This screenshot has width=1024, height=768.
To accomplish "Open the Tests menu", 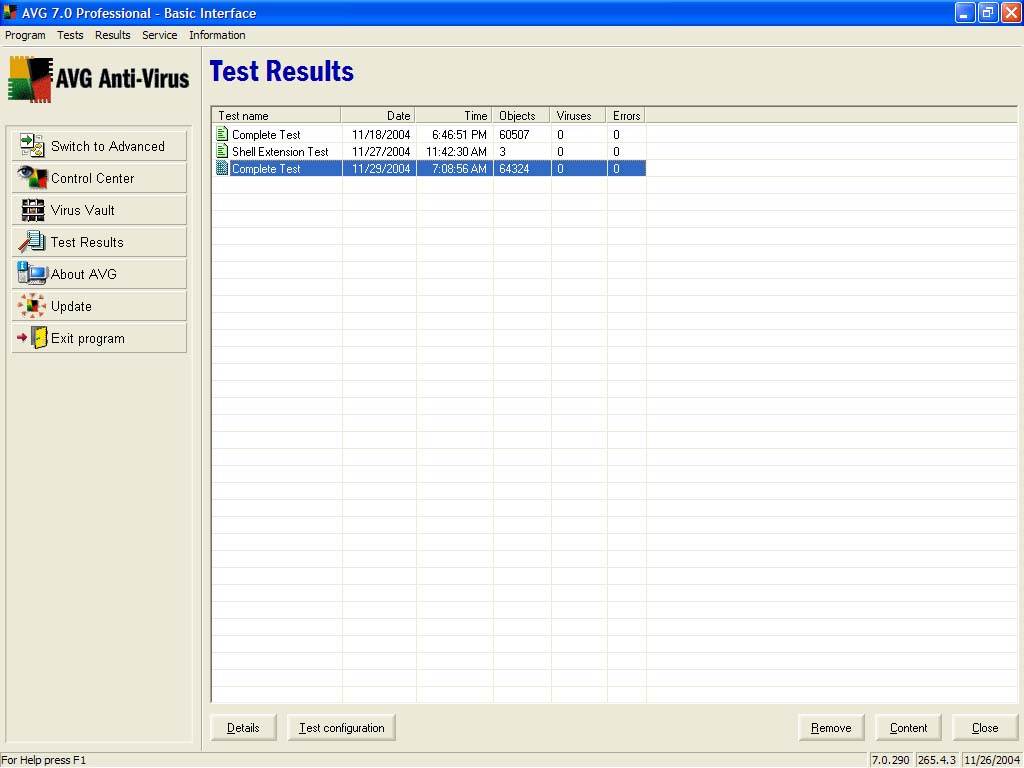I will [70, 35].
